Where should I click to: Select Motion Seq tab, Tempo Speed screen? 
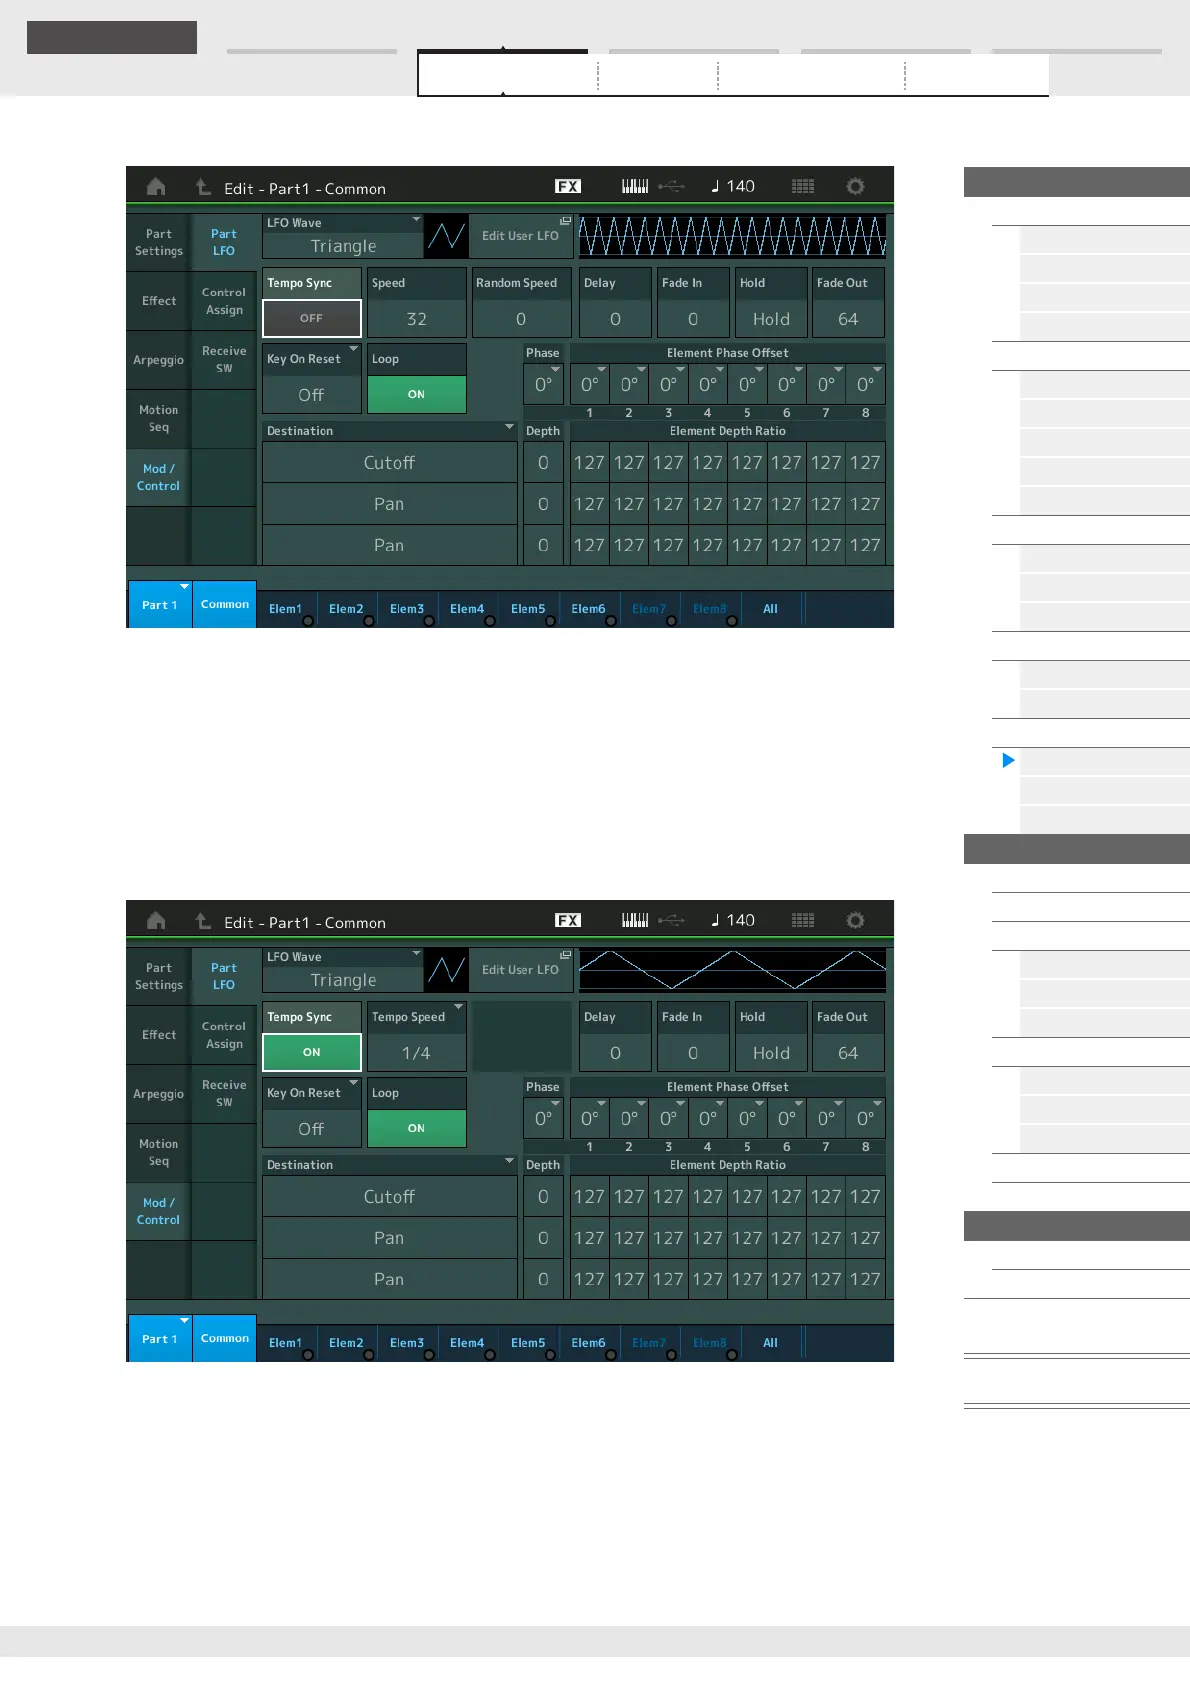pos(159,1152)
